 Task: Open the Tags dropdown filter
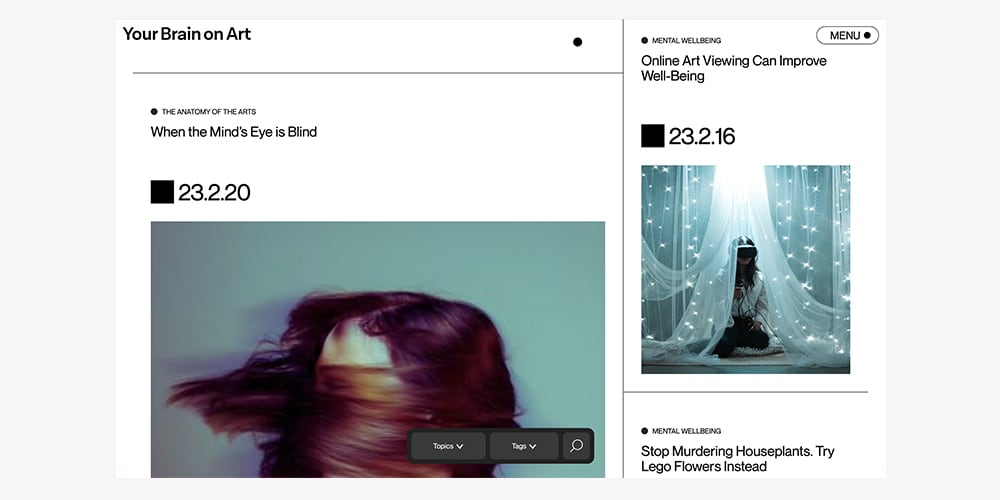click(524, 446)
